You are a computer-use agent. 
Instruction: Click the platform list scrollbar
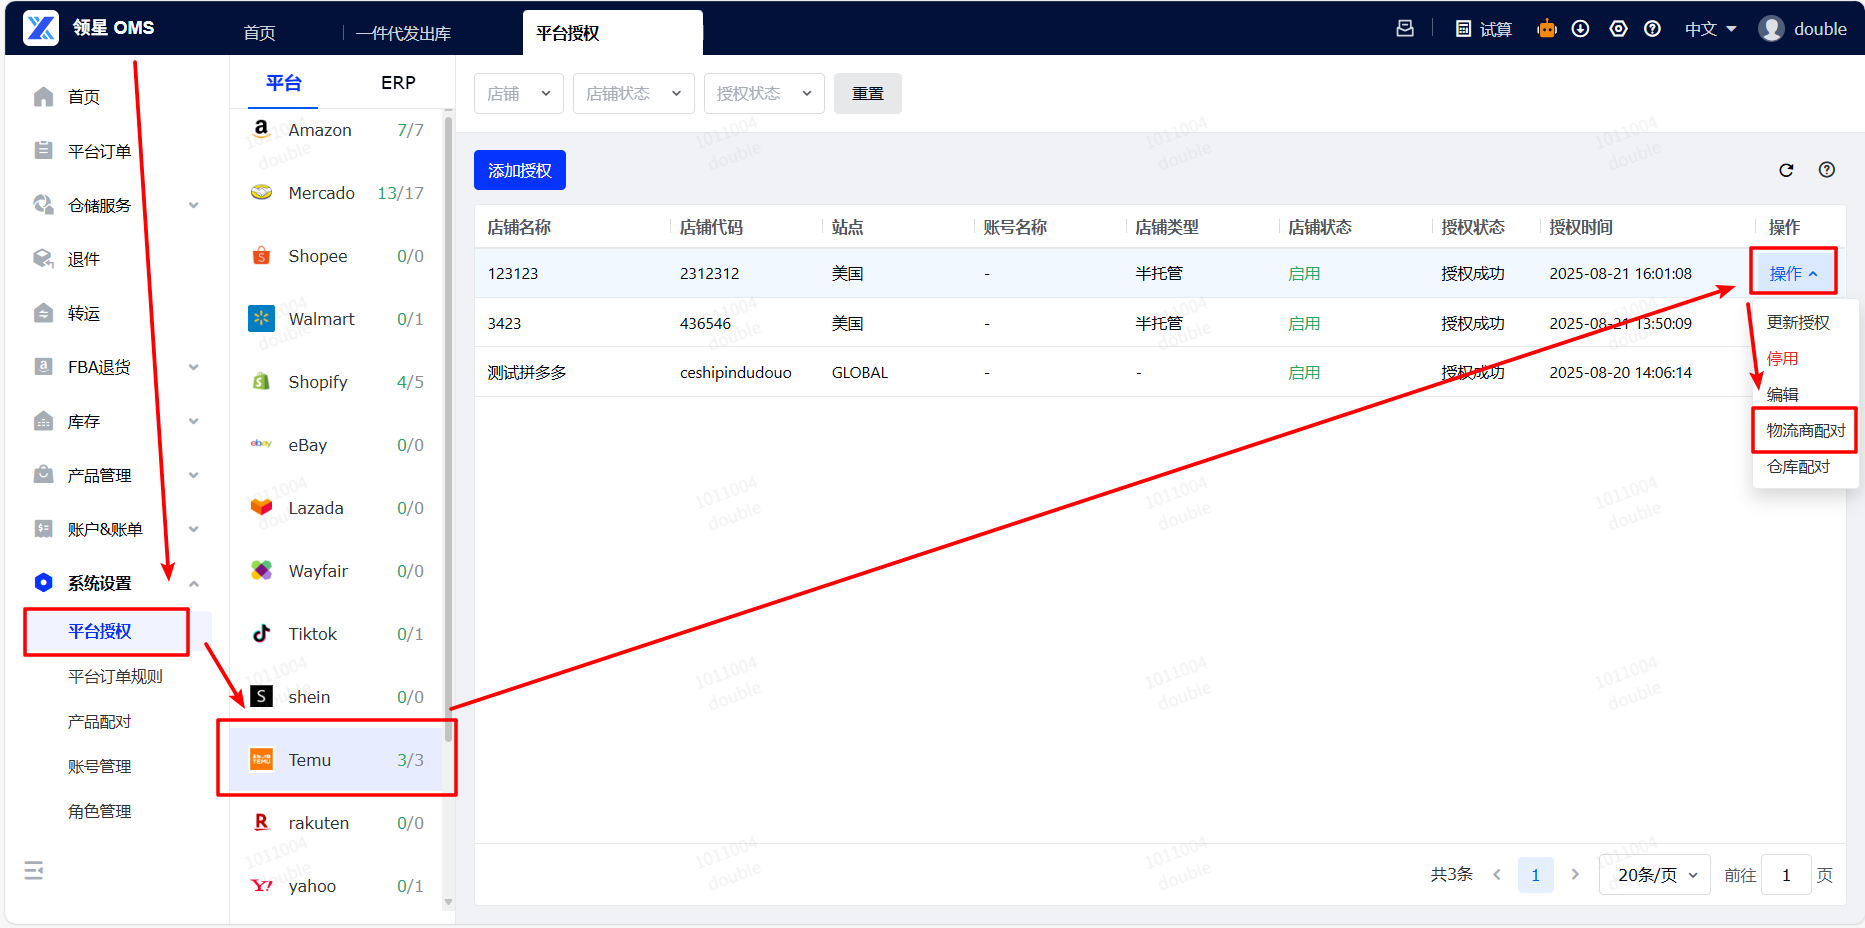448,430
